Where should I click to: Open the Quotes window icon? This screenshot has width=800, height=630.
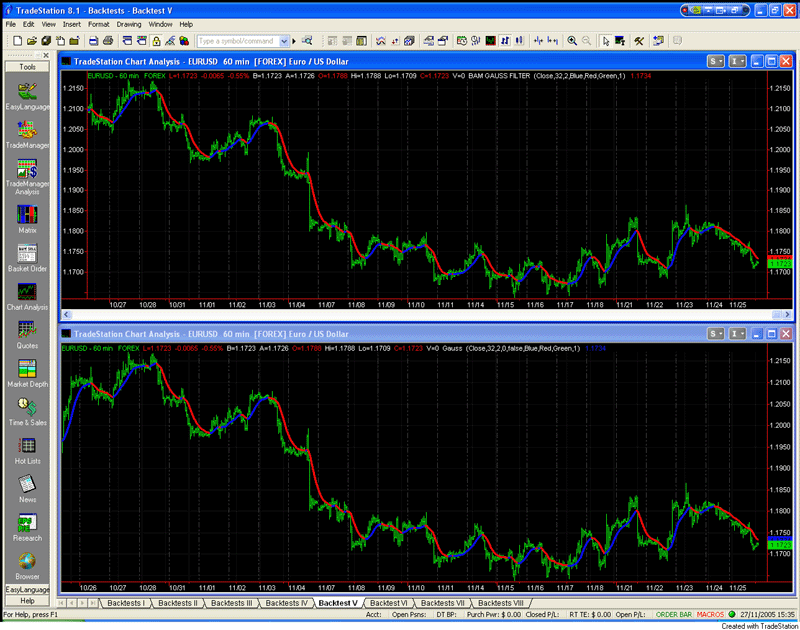27,330
